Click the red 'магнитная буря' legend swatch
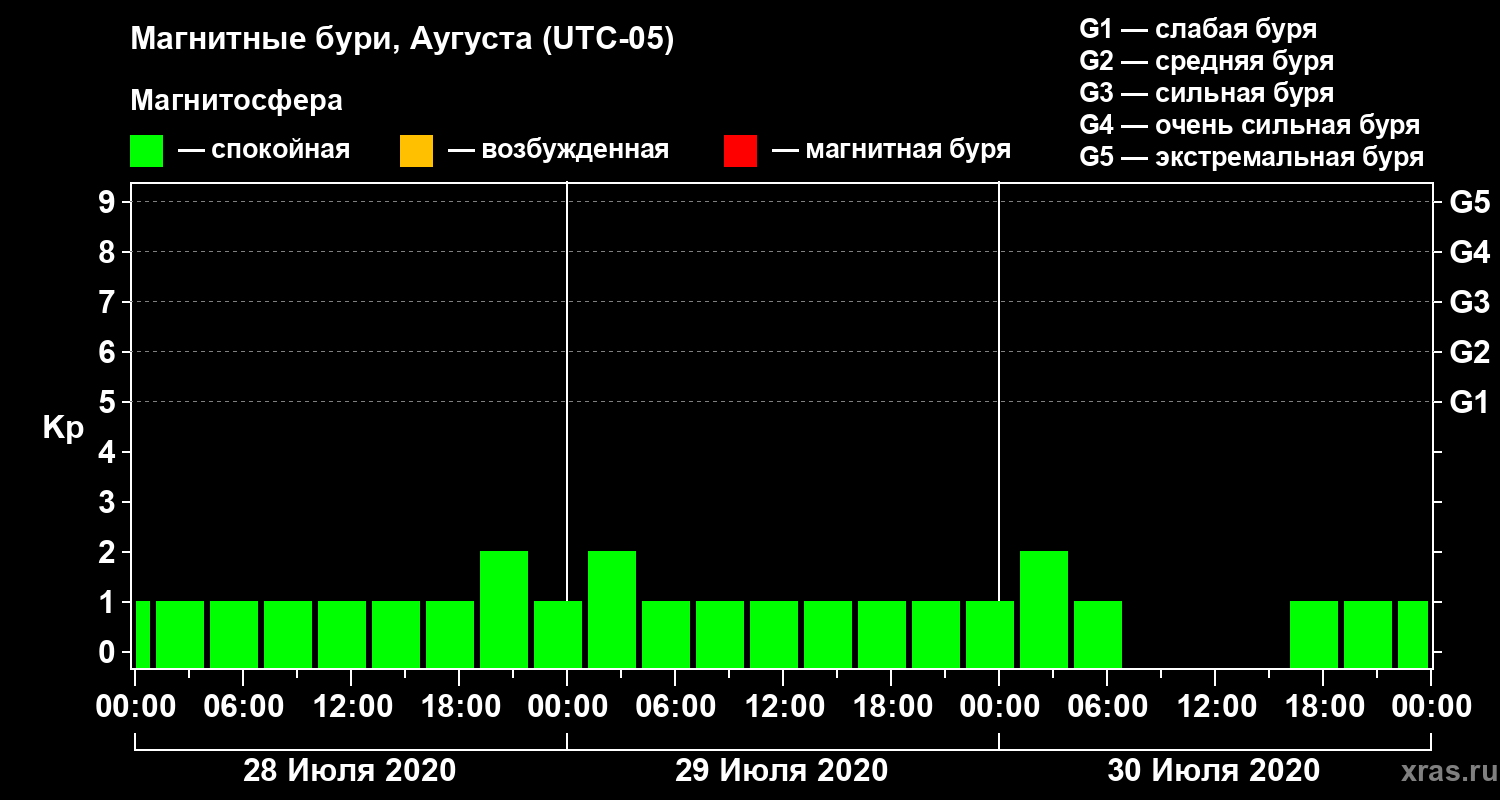This screenshot has height=800, width=1500. (x=740, y=151)
